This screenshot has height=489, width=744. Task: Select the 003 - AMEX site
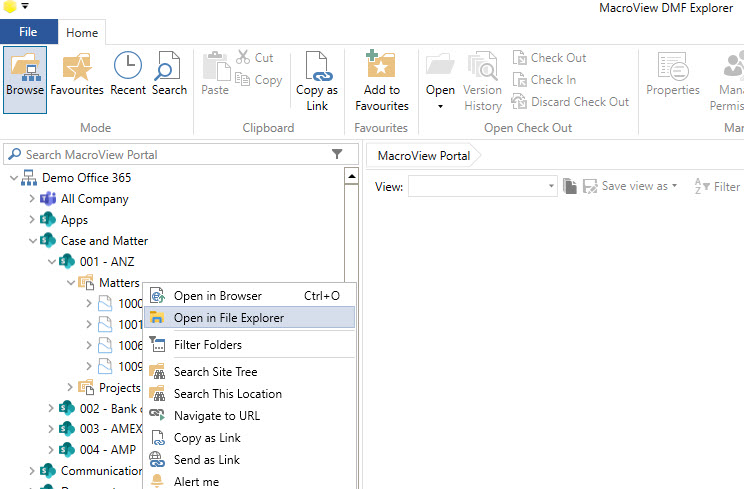[x=111, y=428]
